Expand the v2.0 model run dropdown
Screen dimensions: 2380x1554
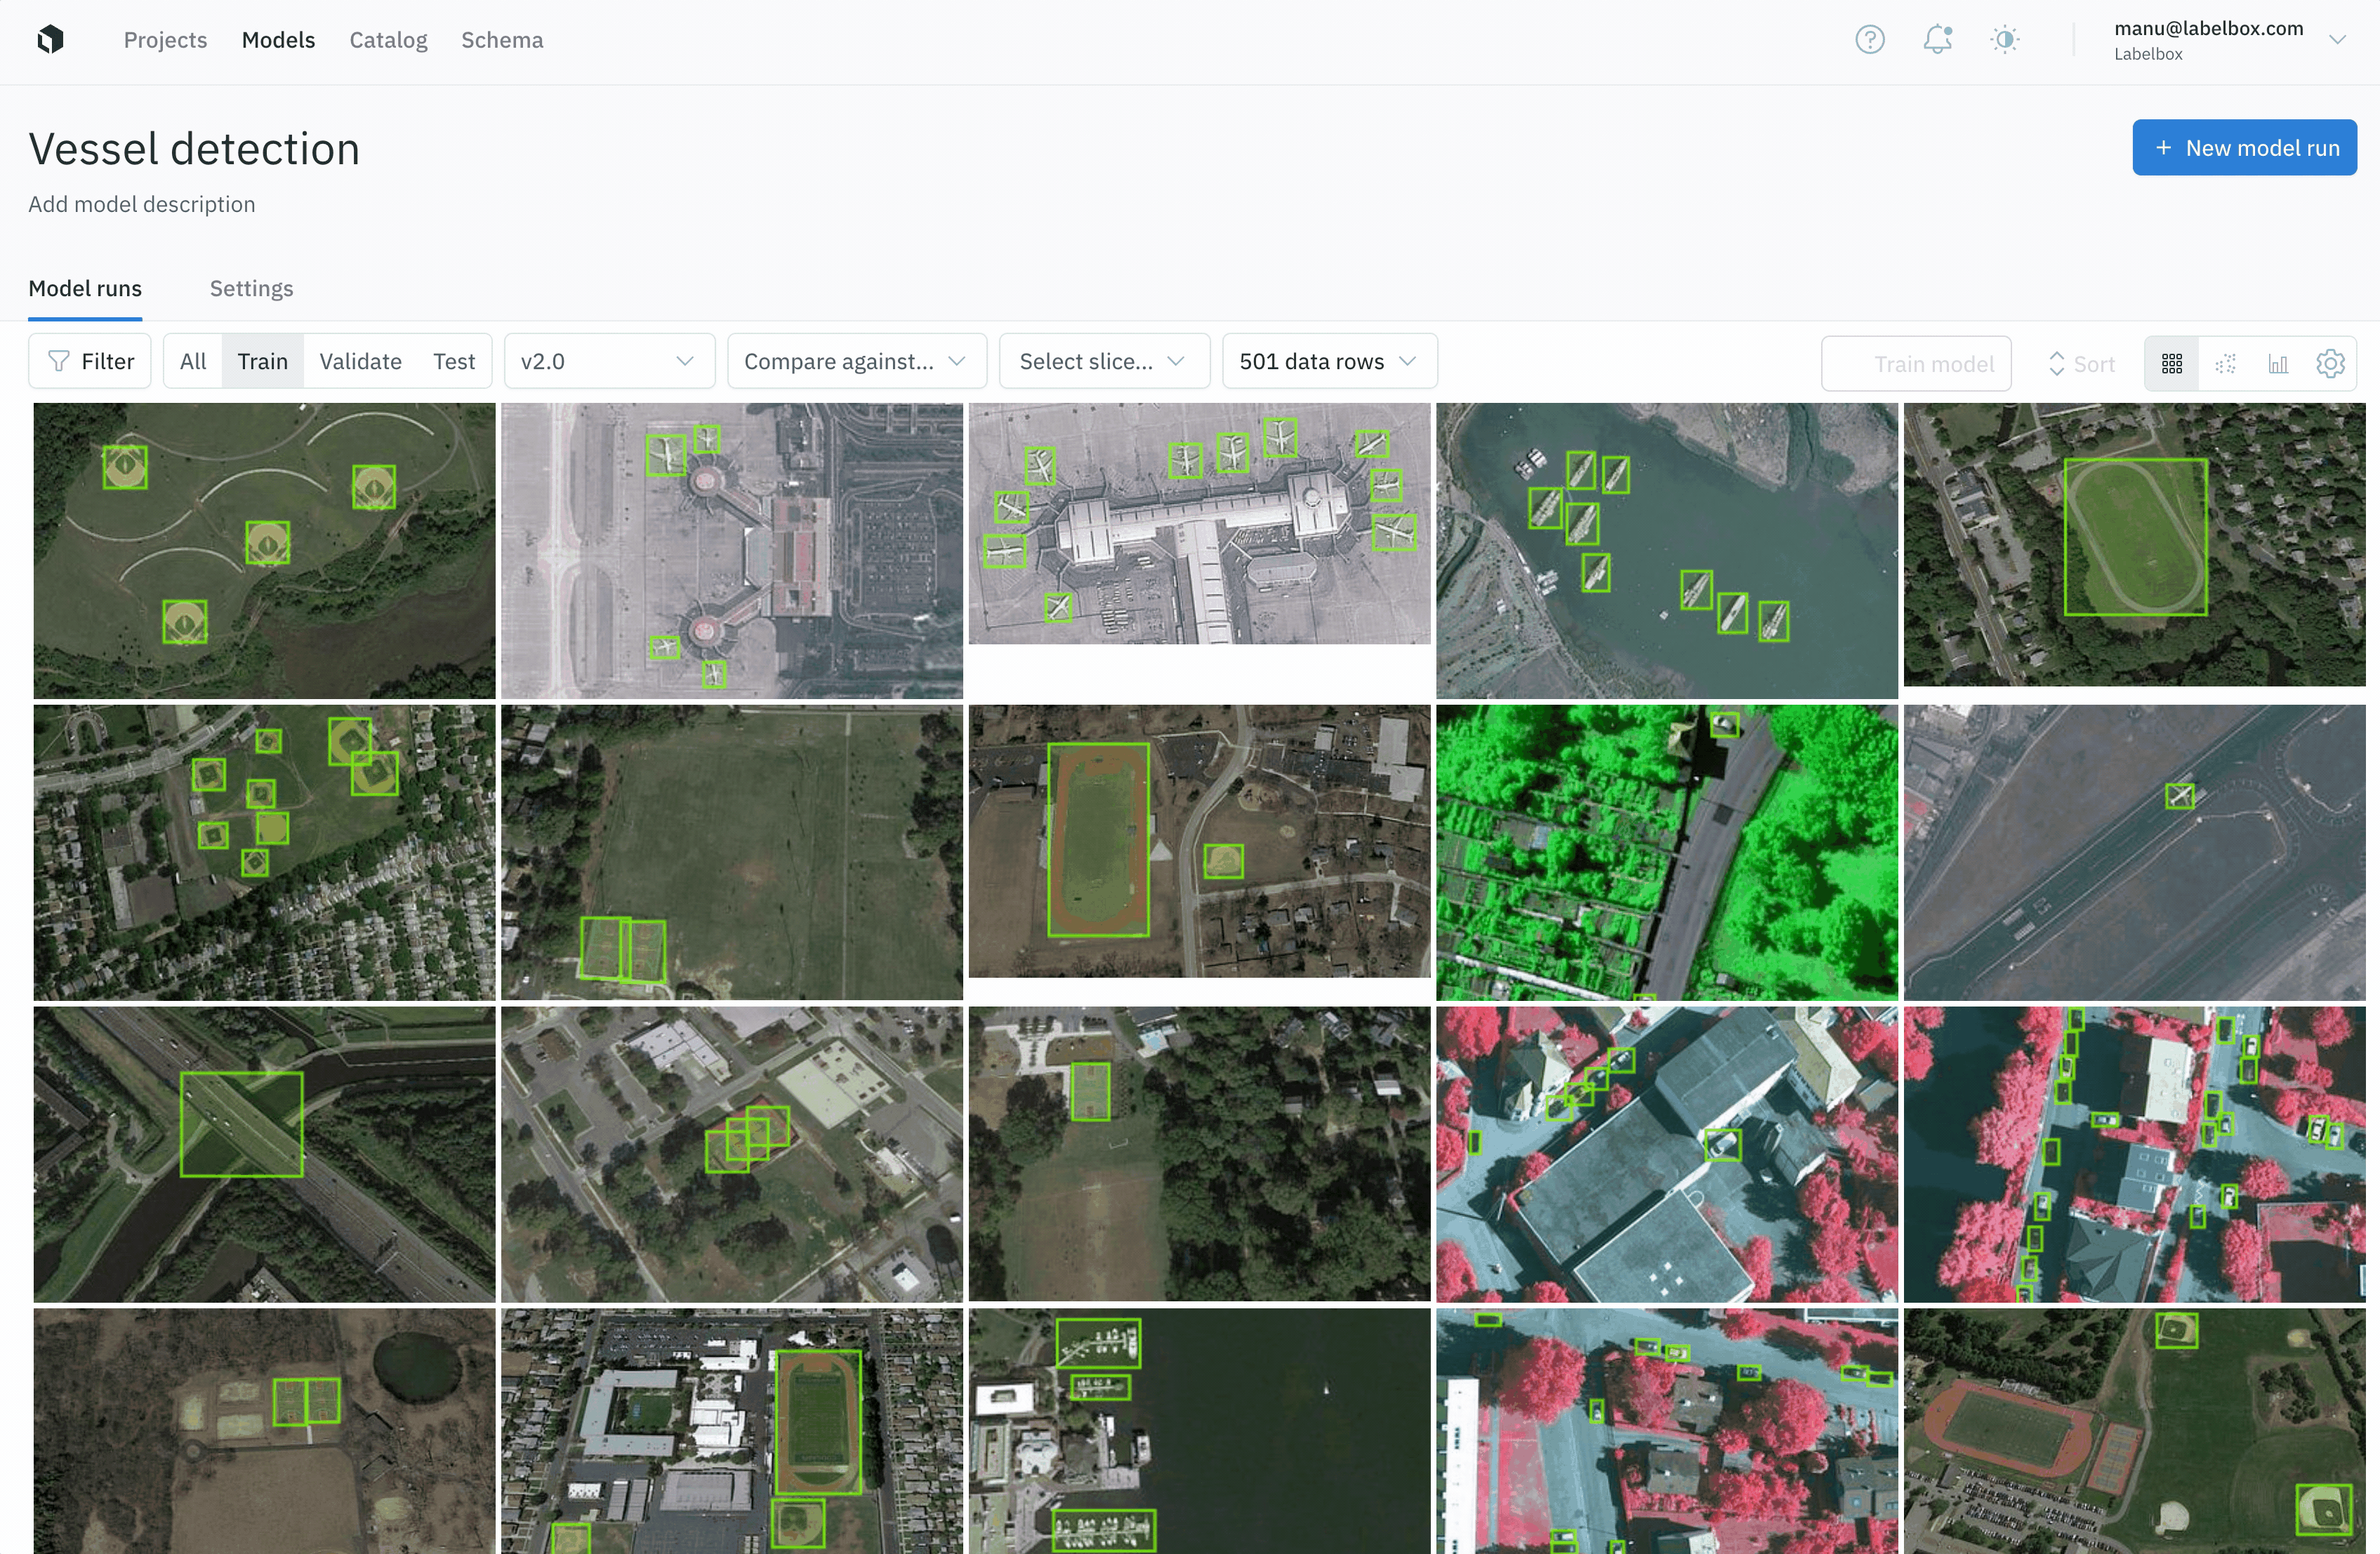[x=608, y=361]
